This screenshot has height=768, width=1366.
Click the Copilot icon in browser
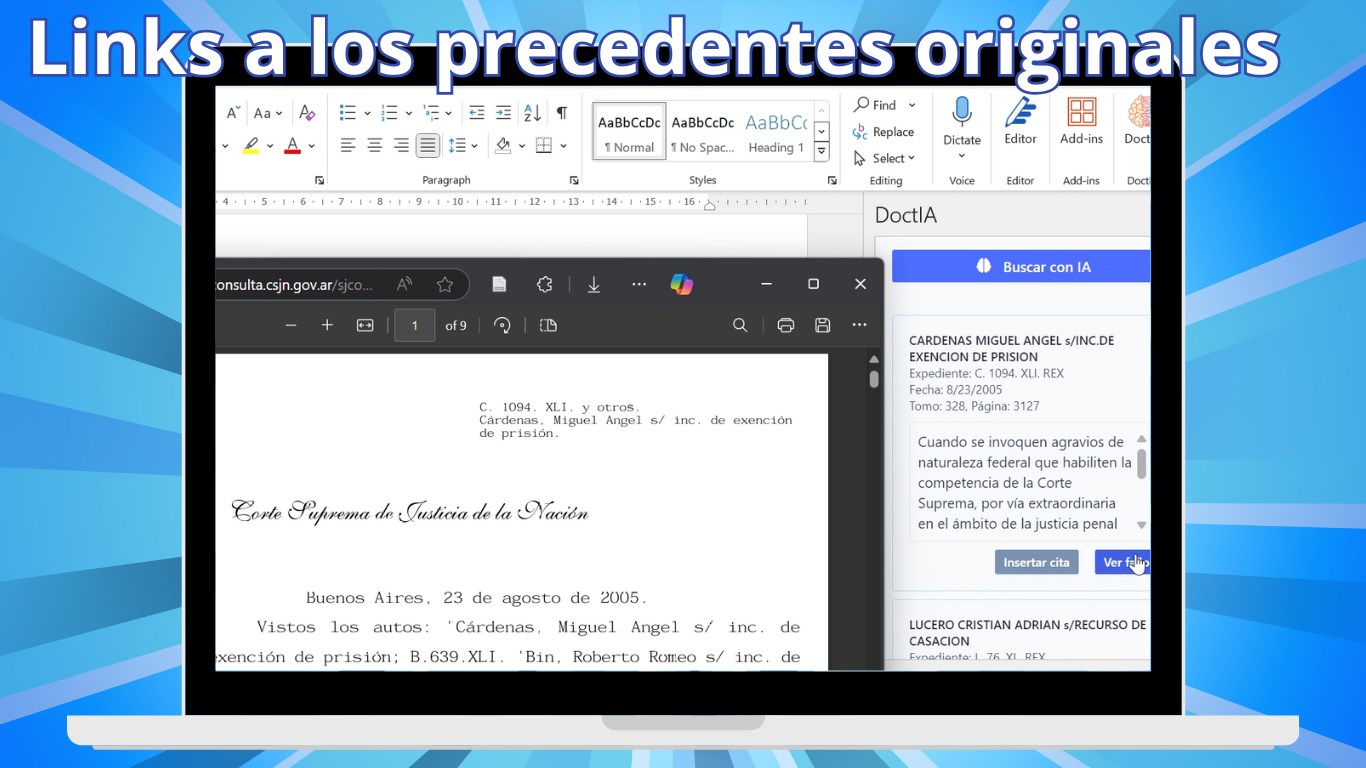pyautogui.click(x=682, y=284)
